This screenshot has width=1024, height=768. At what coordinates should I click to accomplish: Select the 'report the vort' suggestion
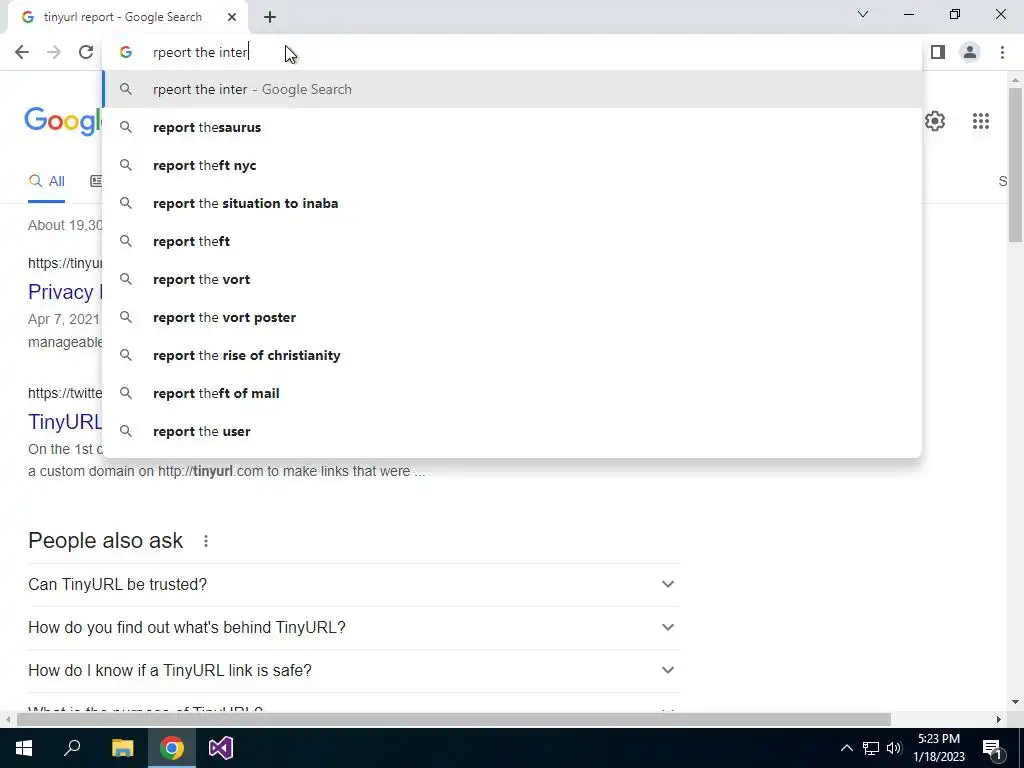click(513, 279)
